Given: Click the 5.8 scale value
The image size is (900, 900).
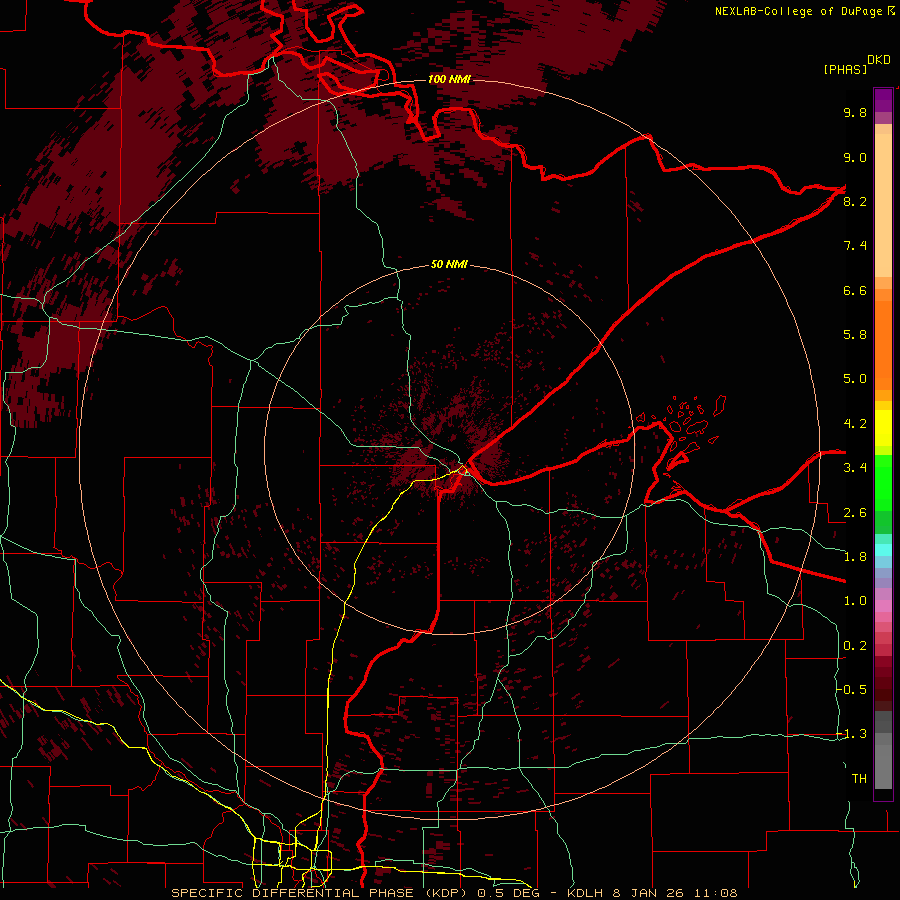Looking at the screenshot, I should [x=855, y=335].
